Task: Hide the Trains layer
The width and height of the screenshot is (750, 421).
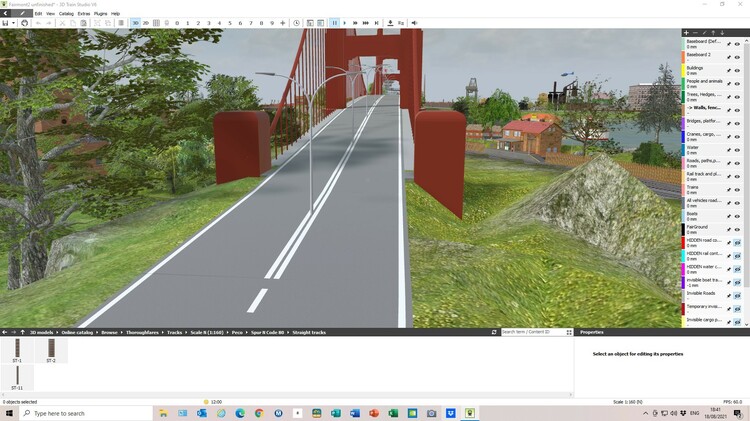Action: pos(737,190)
